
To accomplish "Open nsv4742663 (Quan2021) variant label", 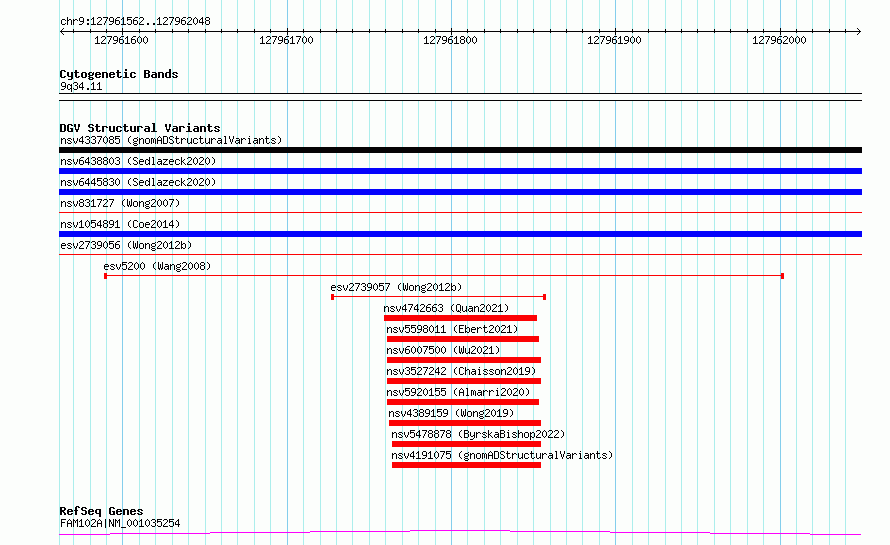I will [446, 308].
